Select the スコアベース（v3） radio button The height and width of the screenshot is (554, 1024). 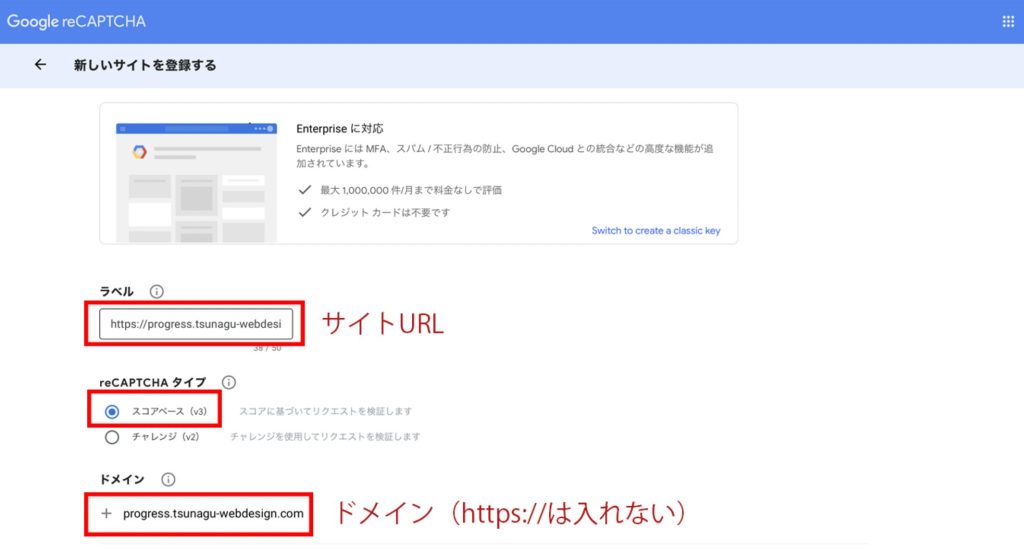tap(112, 411)
